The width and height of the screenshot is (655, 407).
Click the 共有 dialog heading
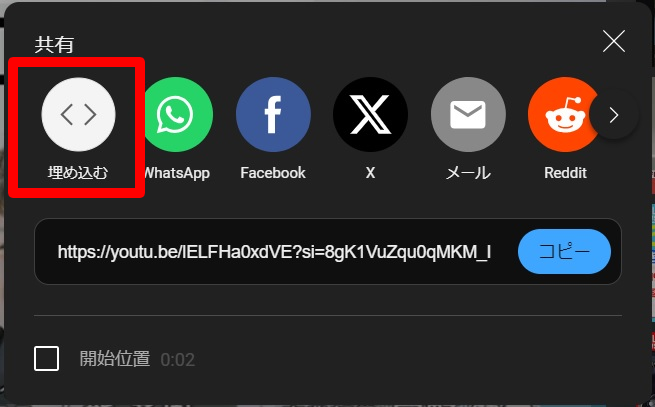pos(54,44)
